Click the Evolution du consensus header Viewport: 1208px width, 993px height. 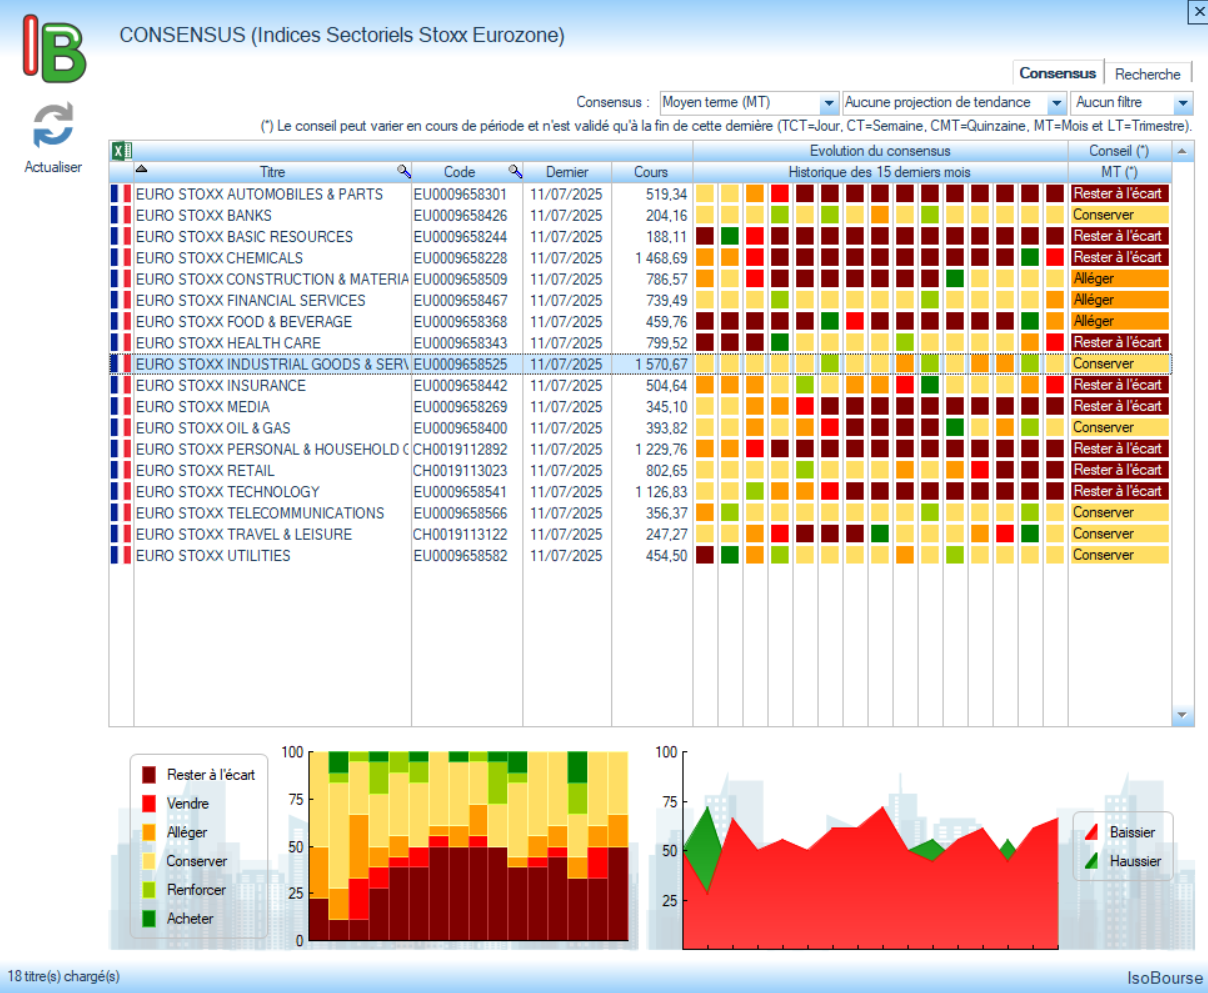pyautogui.click(x=880, y=151)
